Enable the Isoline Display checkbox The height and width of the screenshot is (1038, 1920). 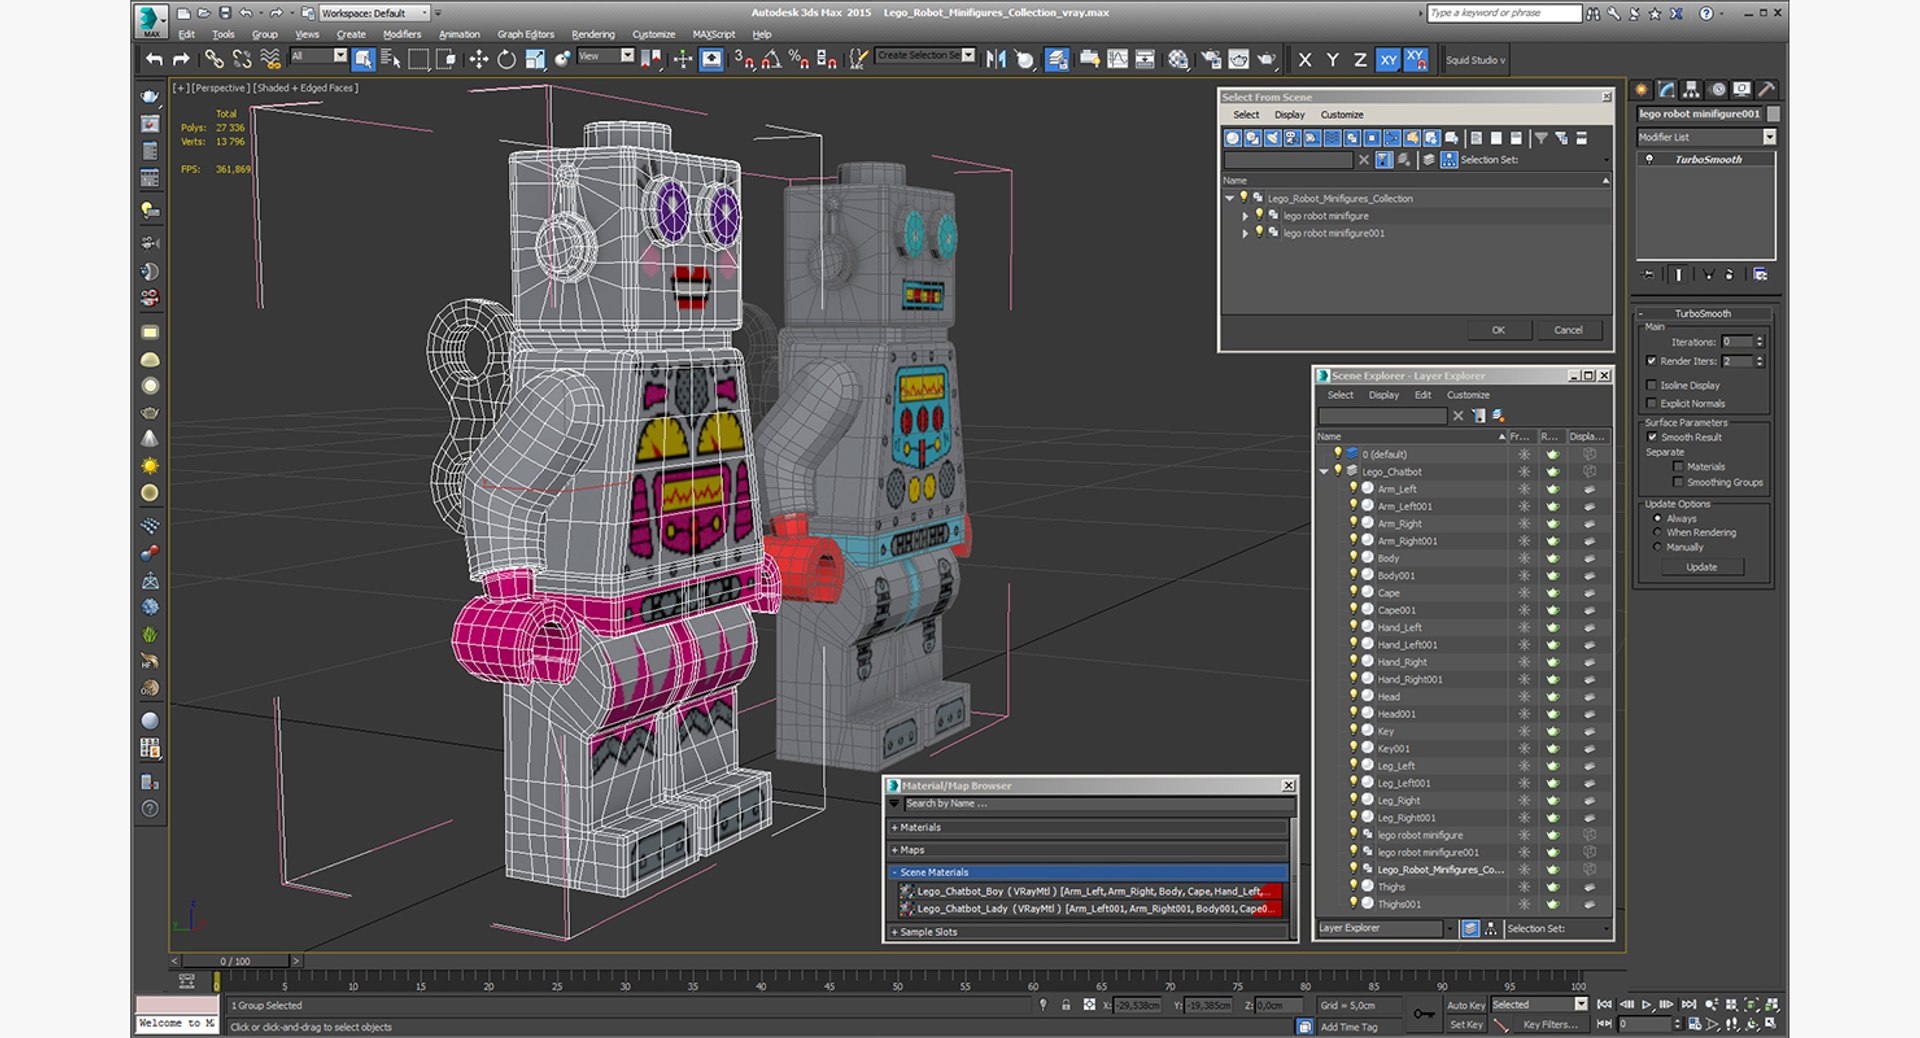(x=1652, y=385)
